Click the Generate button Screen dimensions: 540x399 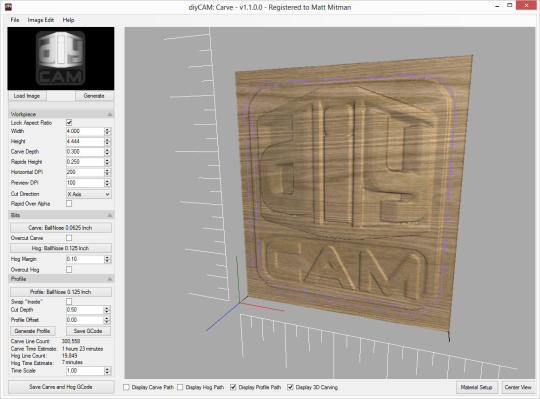[x=94, y=96]
